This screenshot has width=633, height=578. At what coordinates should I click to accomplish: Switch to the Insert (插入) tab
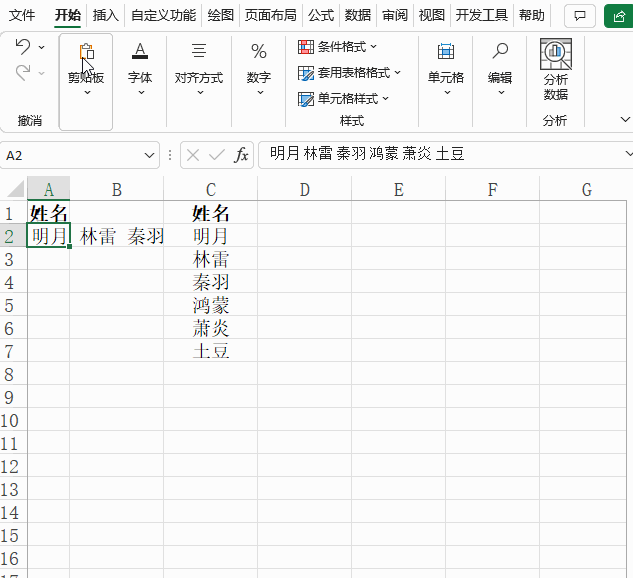pyautogui.click(x=105, y=15)
